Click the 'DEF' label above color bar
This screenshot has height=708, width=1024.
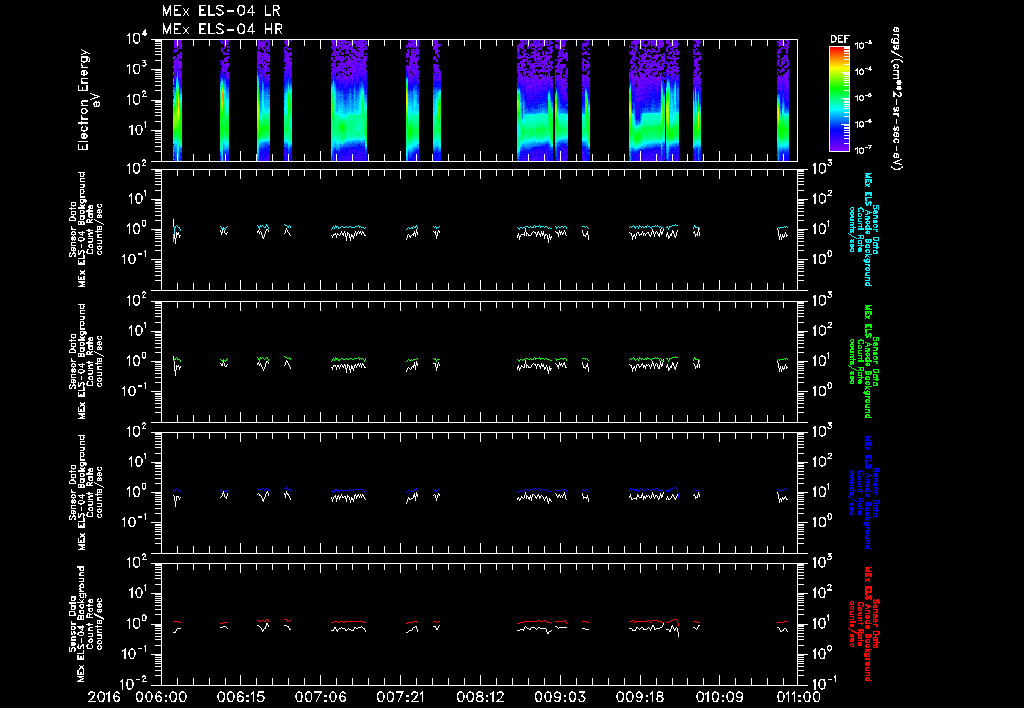click(x=839, y=39)
